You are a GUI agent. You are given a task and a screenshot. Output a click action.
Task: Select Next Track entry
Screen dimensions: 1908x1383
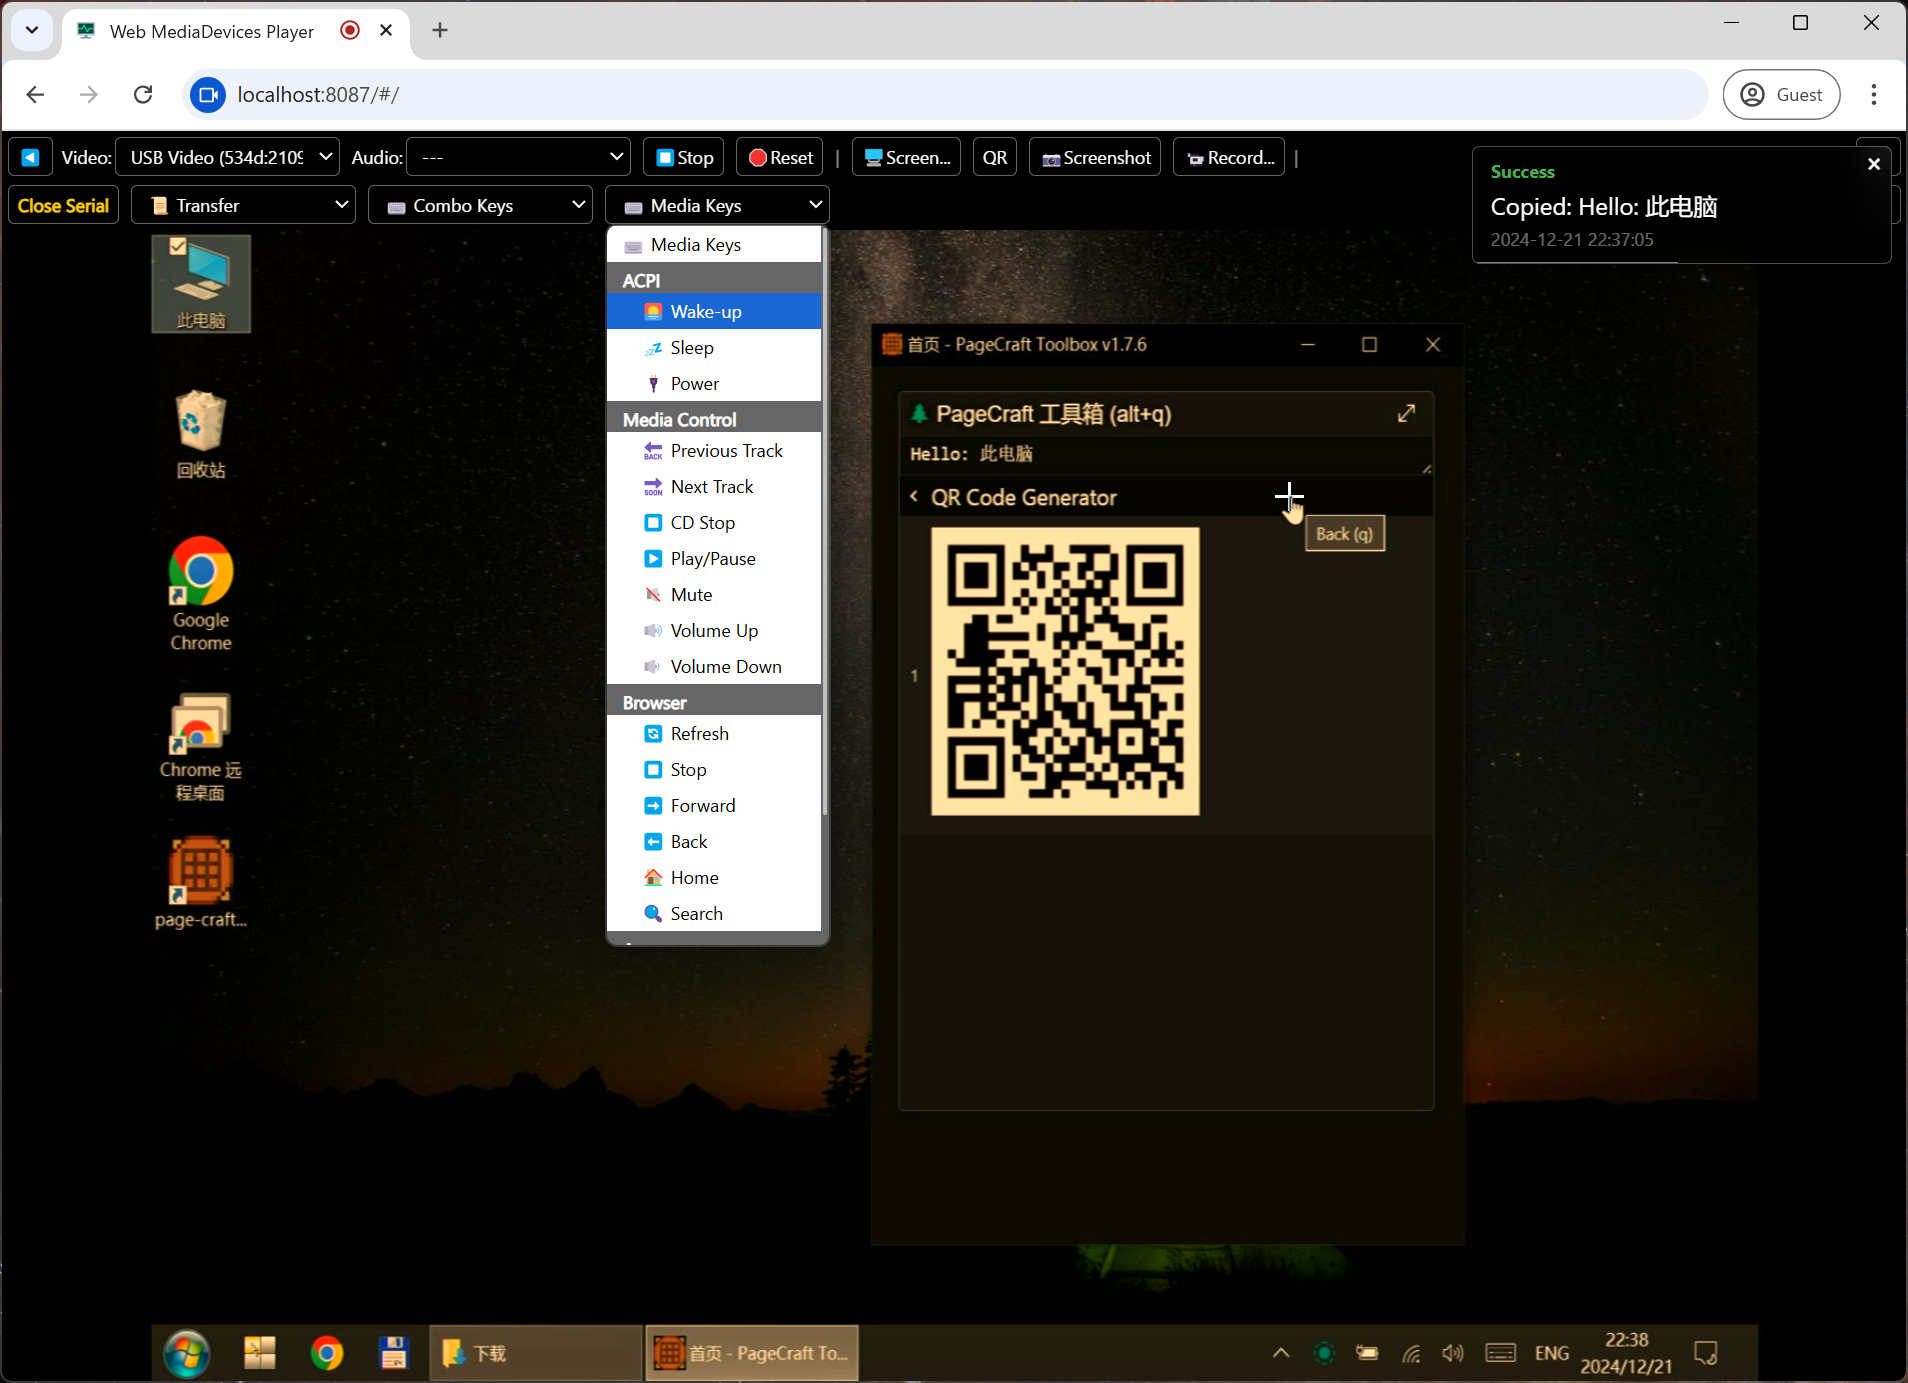coord(714,486)
